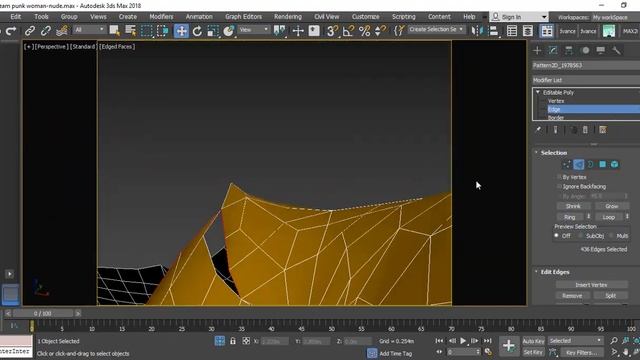Click the Auto Key button
640x360 pixels.
(x=533, y=341)
